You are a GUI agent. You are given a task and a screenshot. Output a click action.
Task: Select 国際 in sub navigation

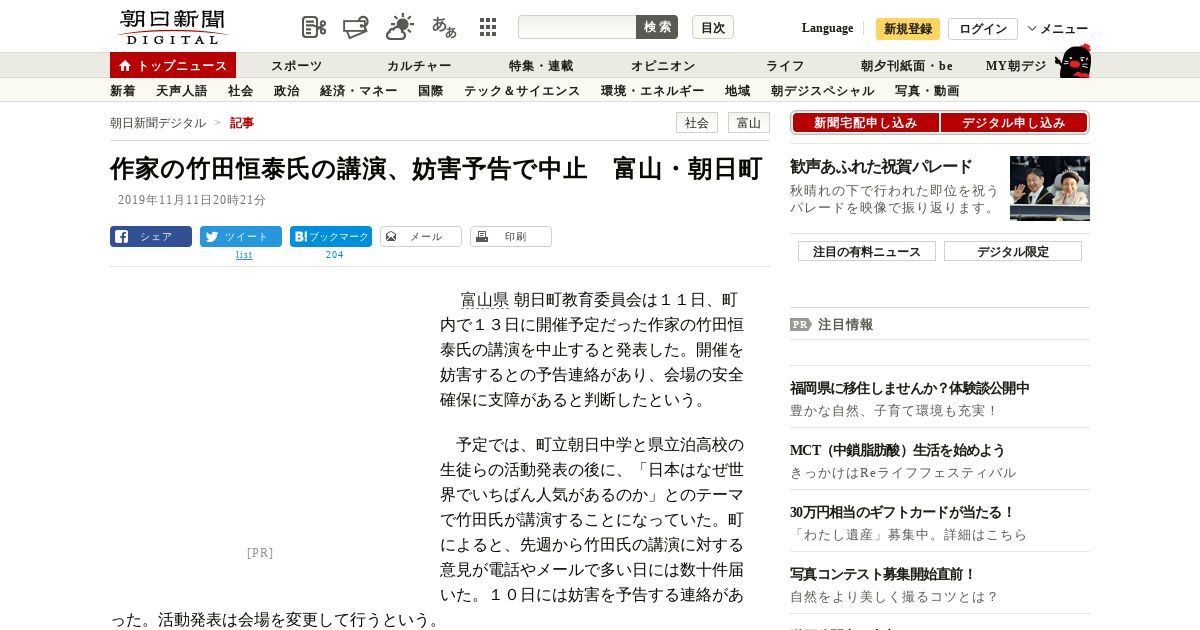[x=431, y=90]
